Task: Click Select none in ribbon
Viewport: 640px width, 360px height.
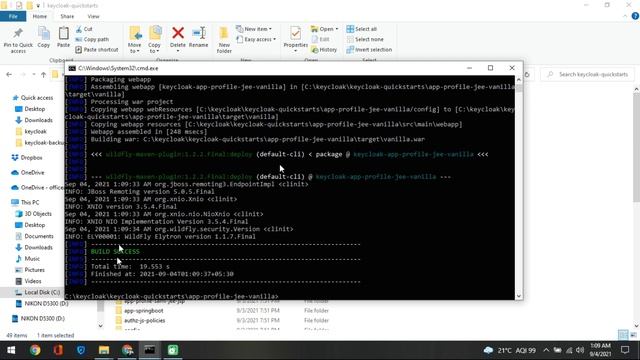Action: pos(365,39)
